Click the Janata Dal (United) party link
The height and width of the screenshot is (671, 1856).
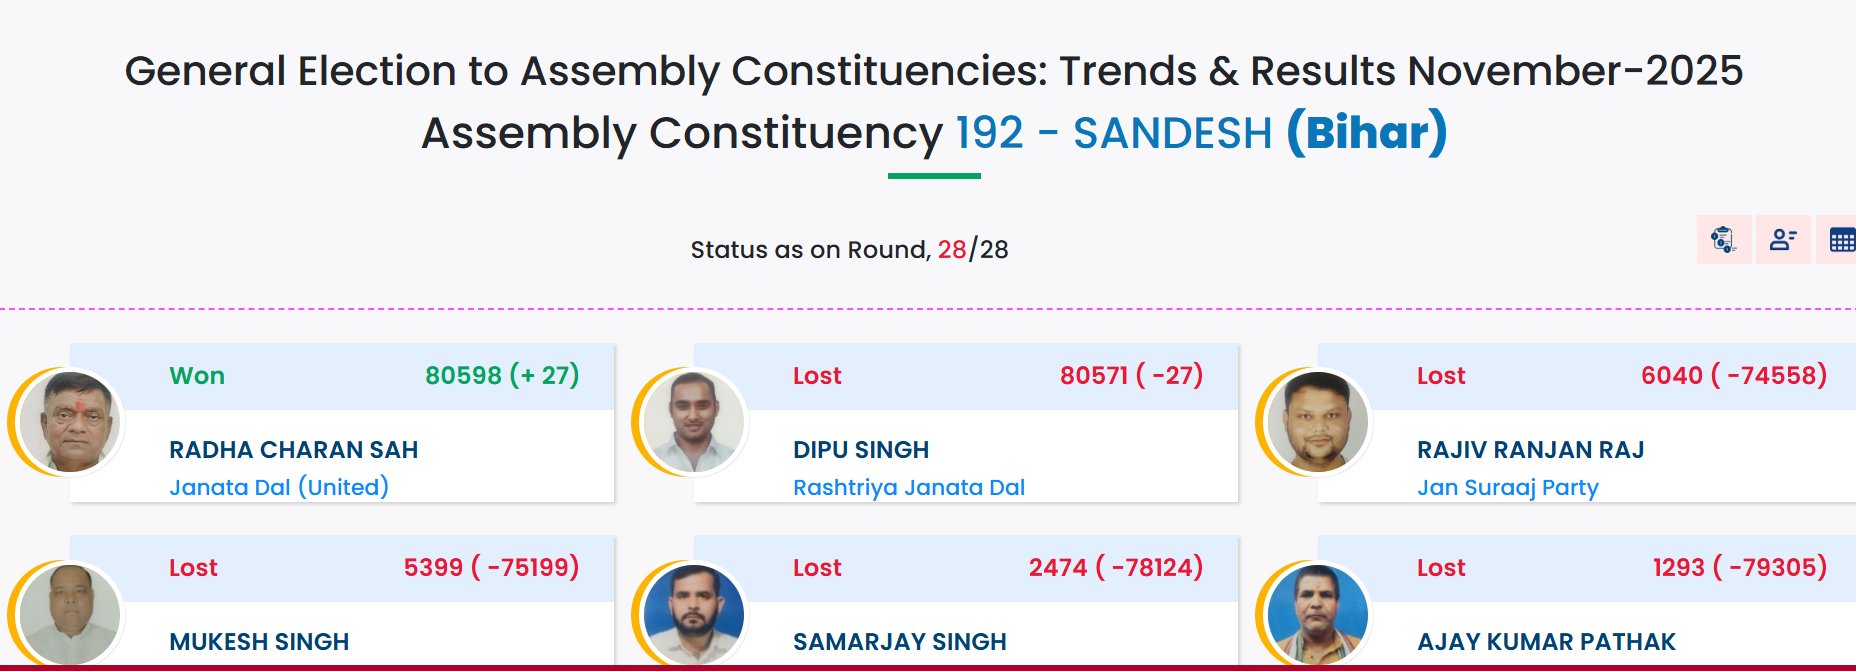point(279,487)
